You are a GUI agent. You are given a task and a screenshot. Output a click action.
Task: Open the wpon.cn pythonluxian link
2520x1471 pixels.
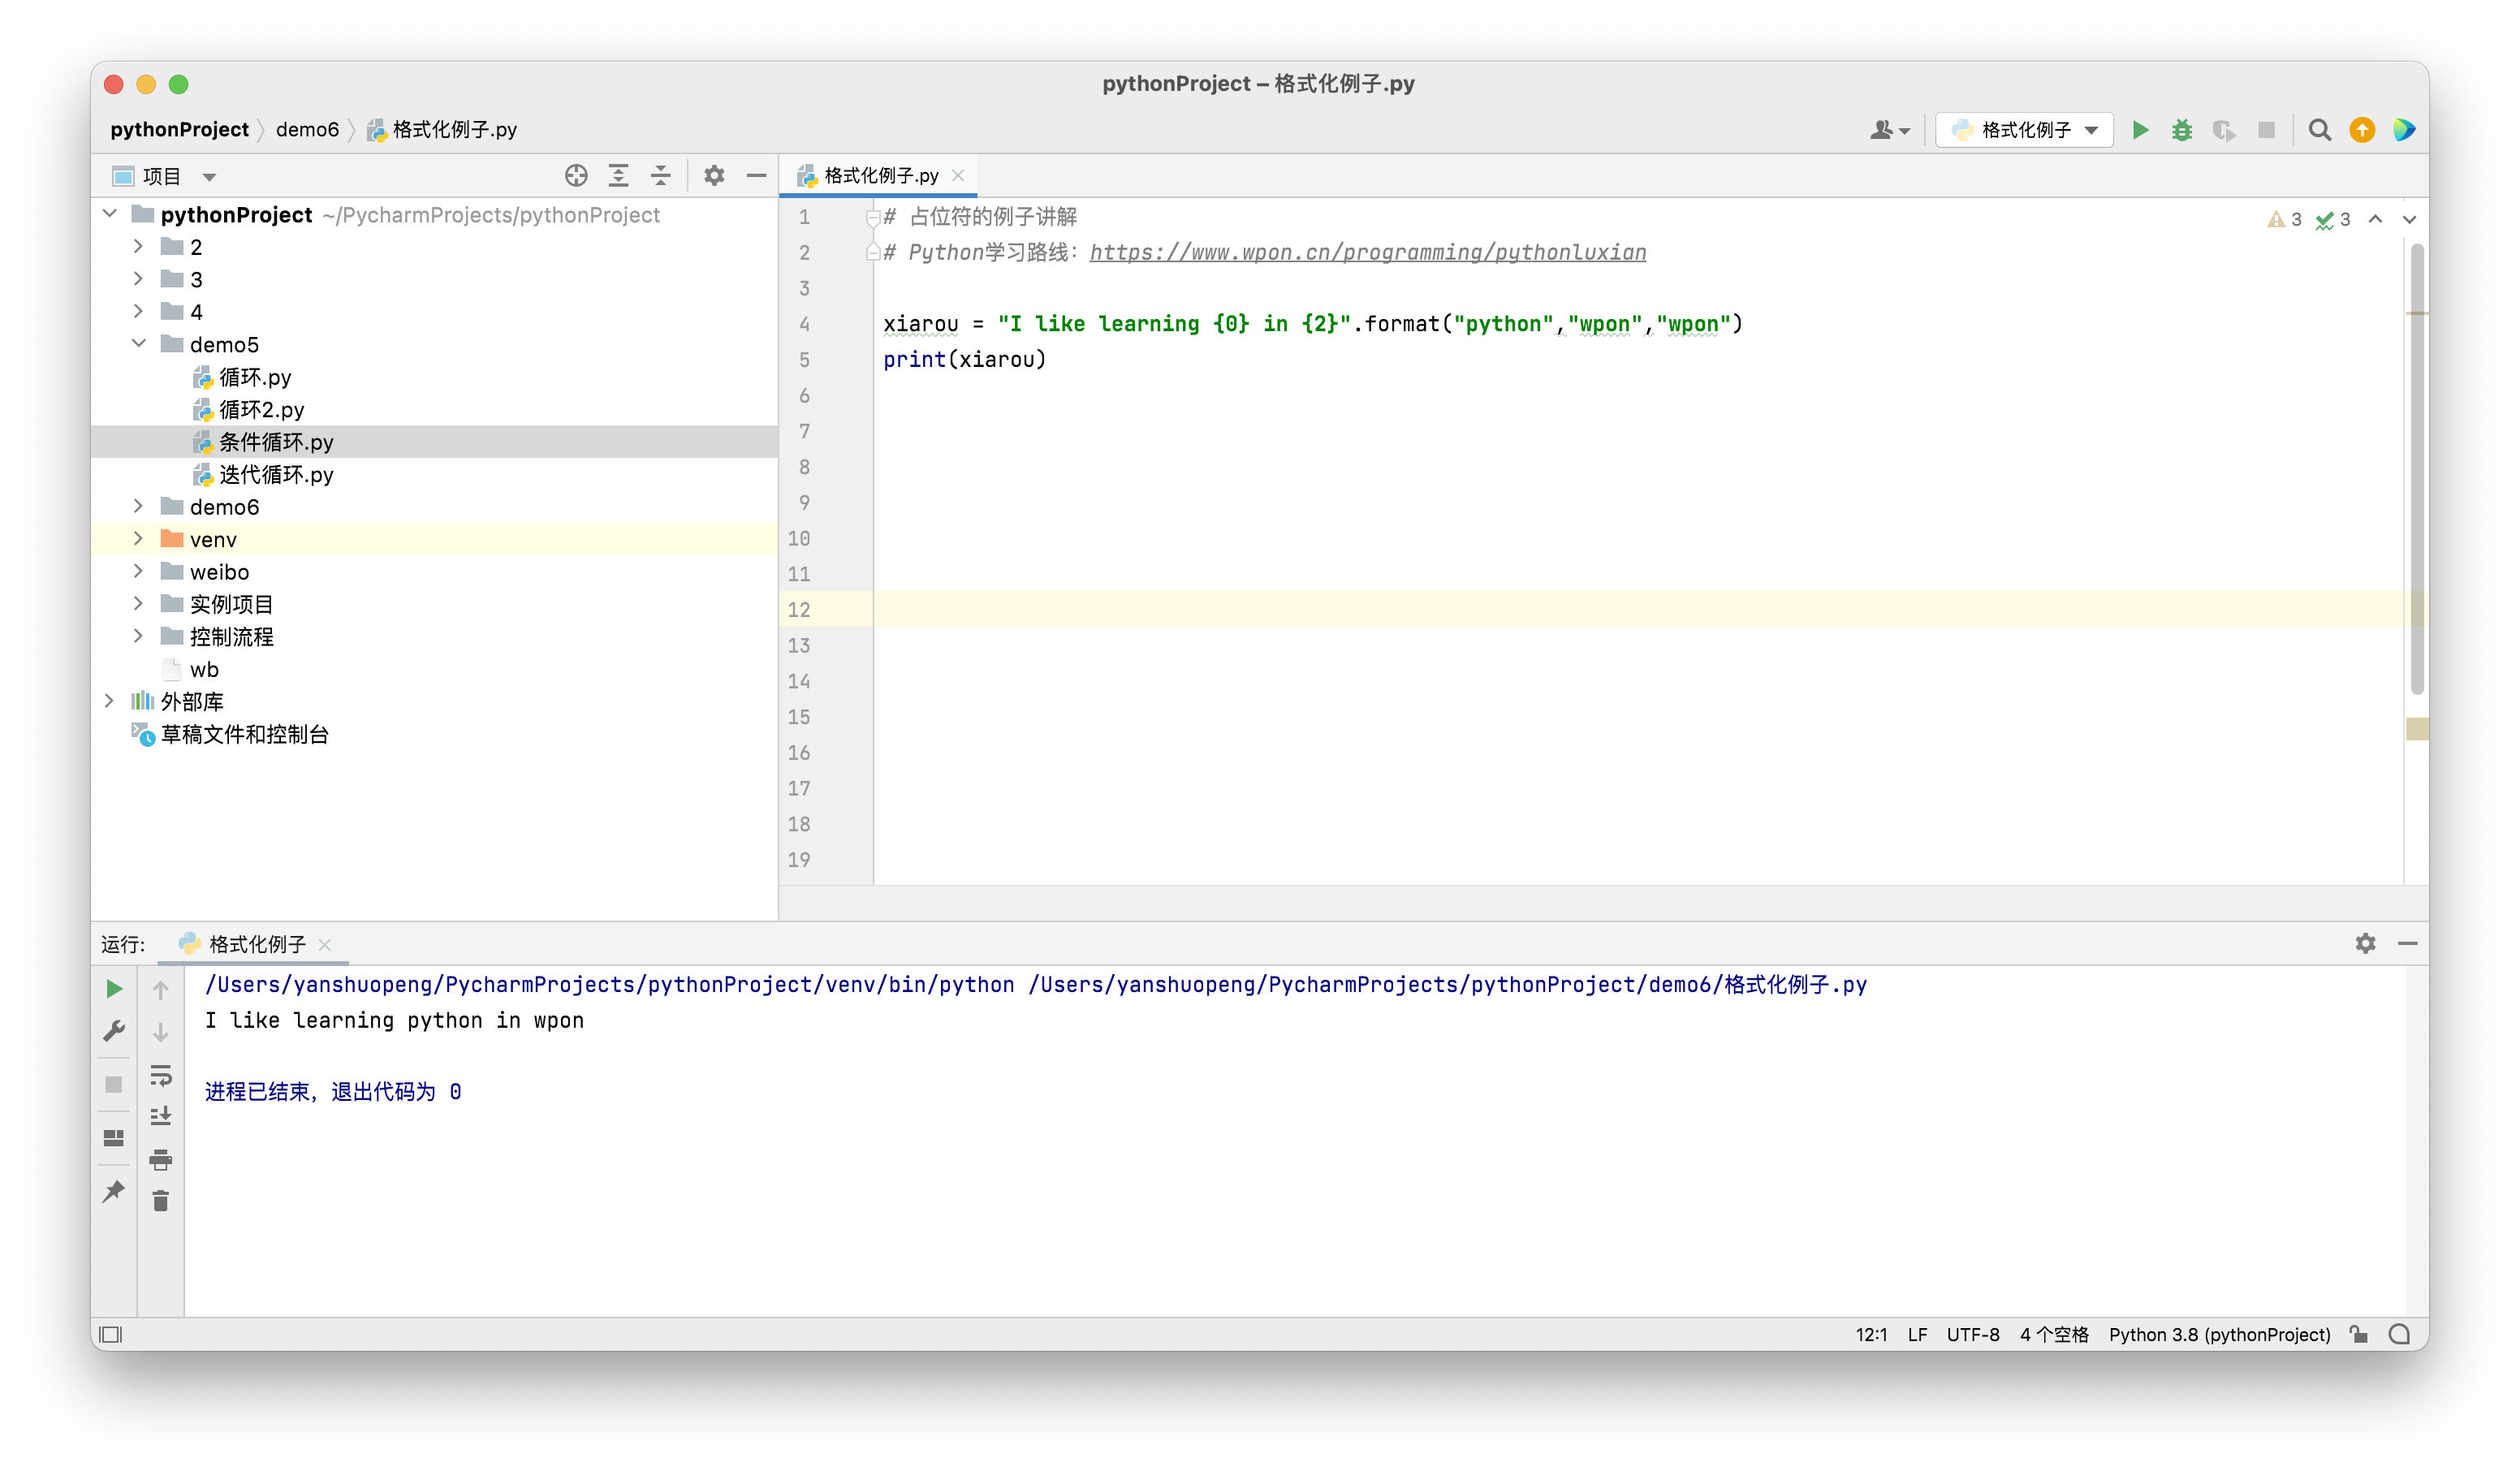(1367, 252)
